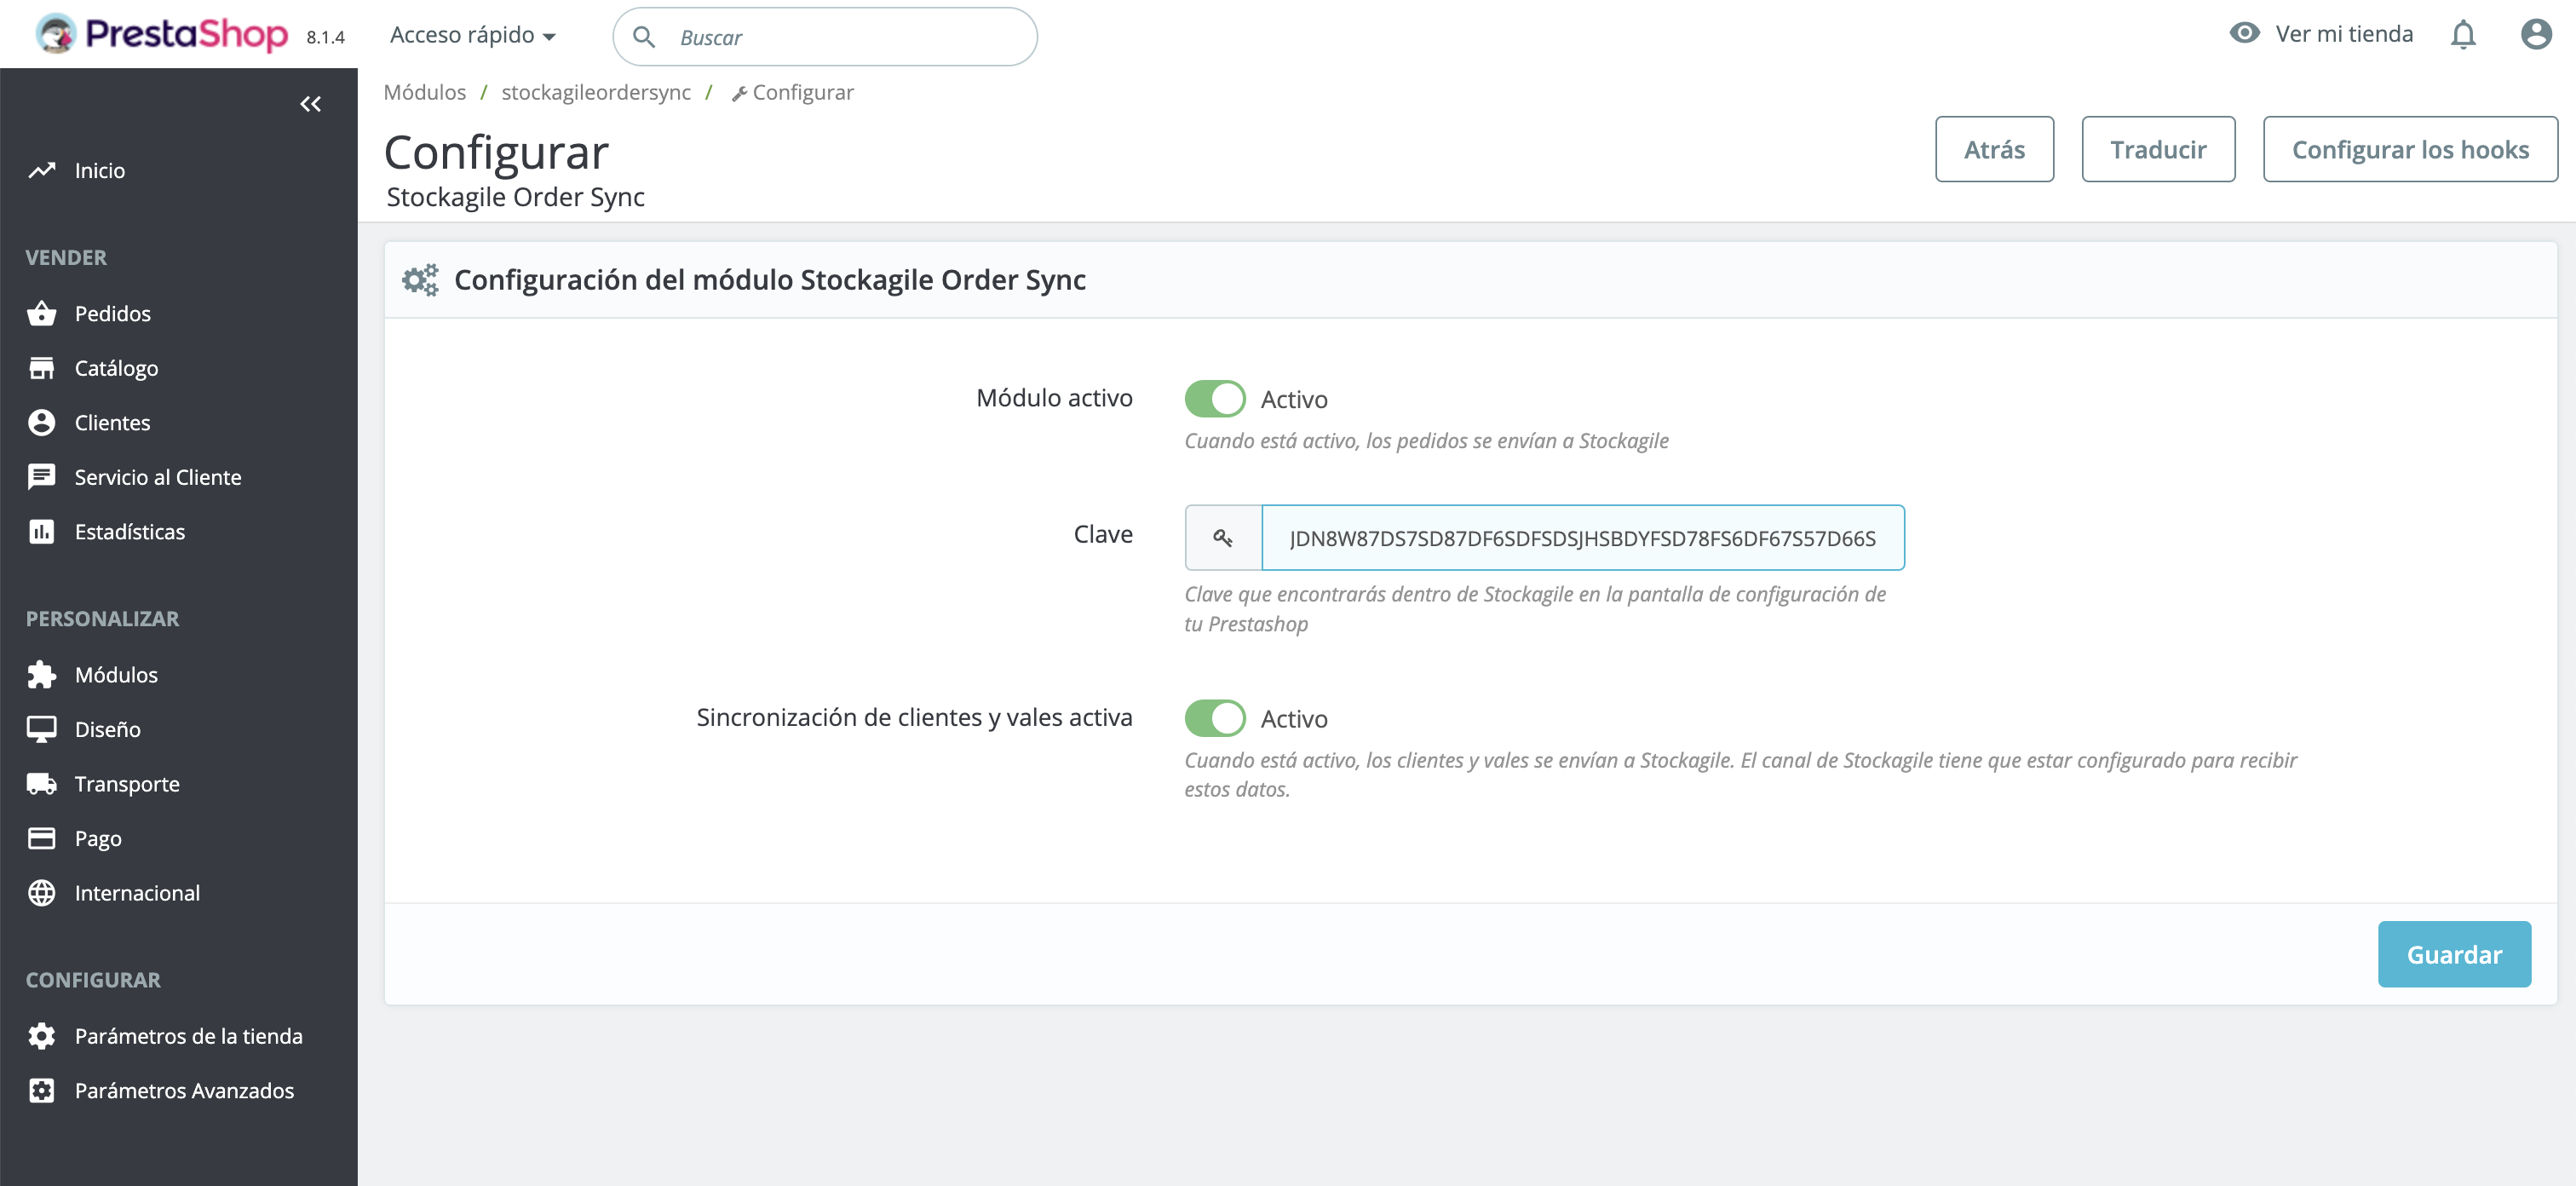Click the Catálogo store icon
2576x1186 pixels.
[x=41, y=368]
